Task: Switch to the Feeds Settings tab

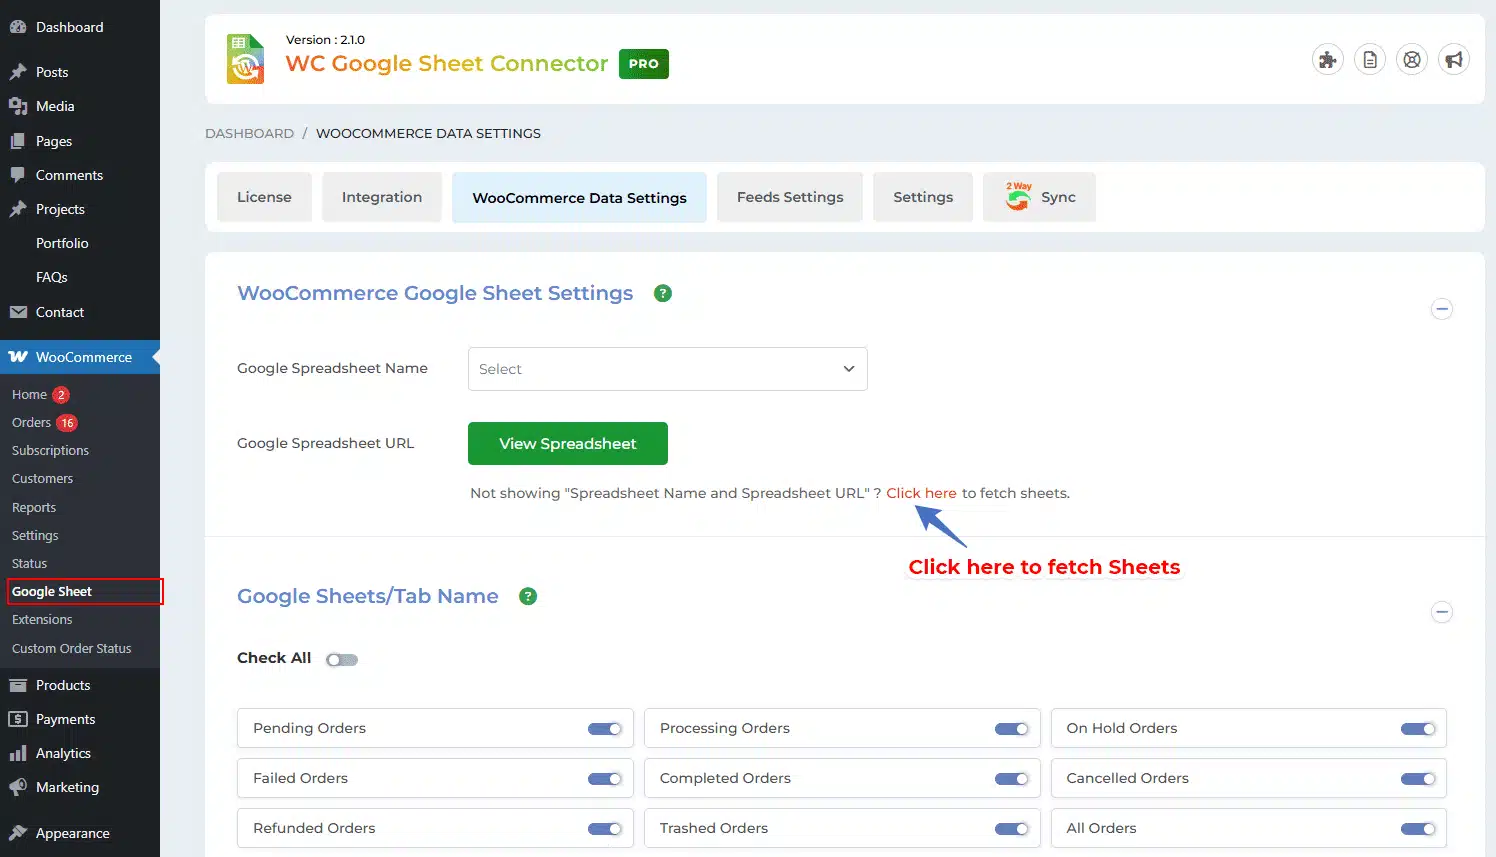Action: pyautogui.click(x=789, y=197)
